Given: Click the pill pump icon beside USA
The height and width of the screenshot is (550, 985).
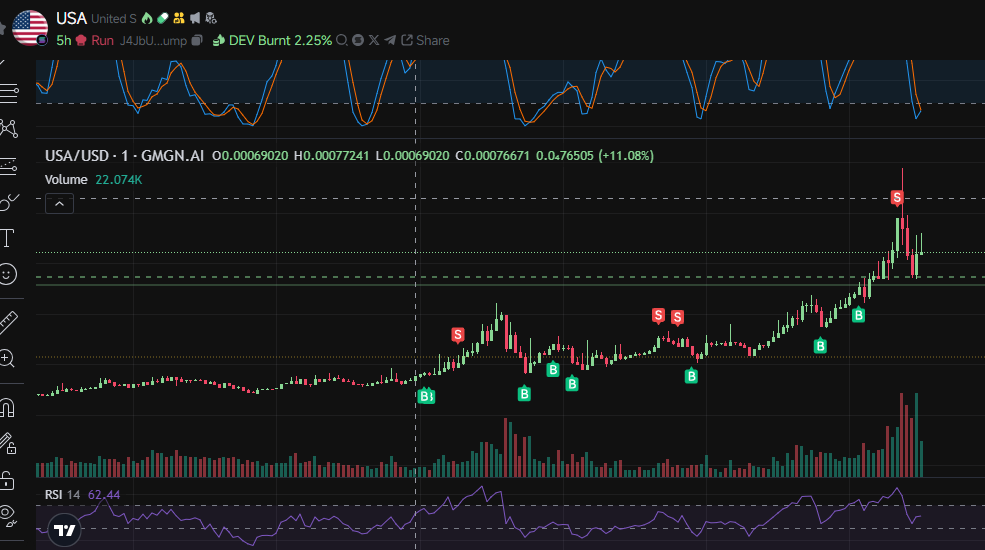Looking at the screenshot, I should pos(163,18).
